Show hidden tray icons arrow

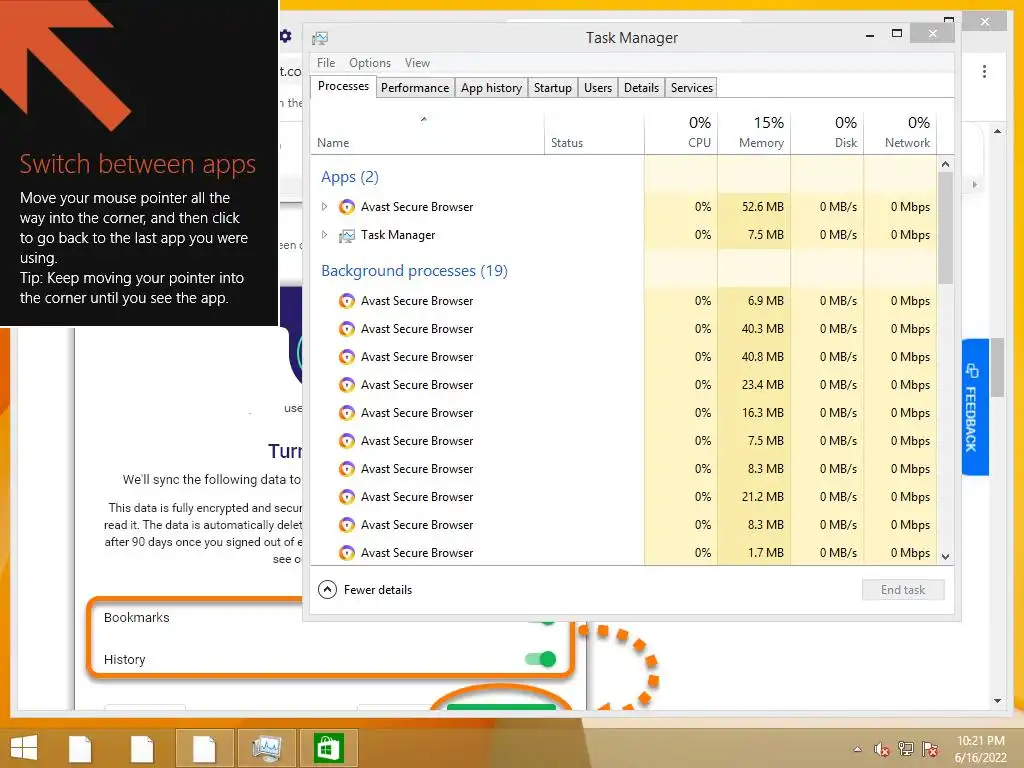pyautogui.click(x=857, y=749)
